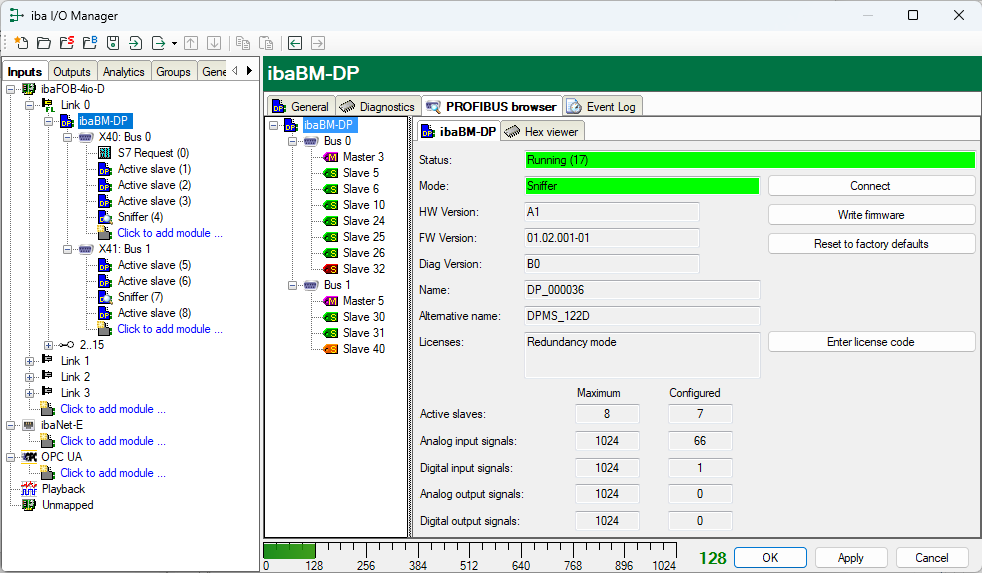Click the new configuration icon with star
982x573 pixels.
point(20,43)
